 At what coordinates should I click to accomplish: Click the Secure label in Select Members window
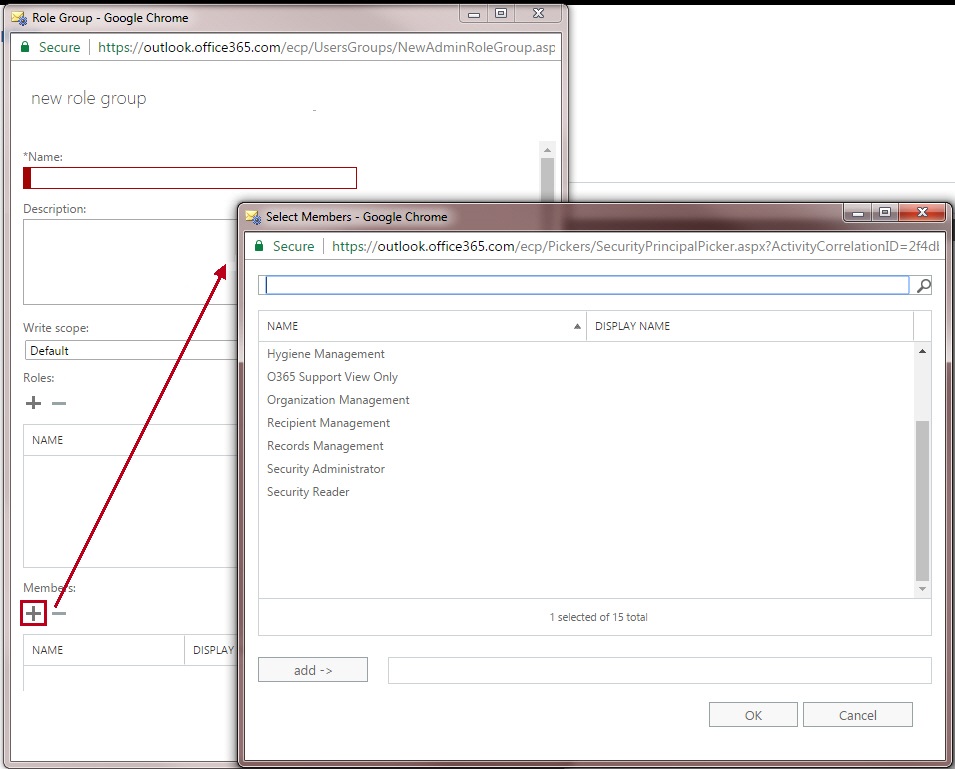(294, 246)
